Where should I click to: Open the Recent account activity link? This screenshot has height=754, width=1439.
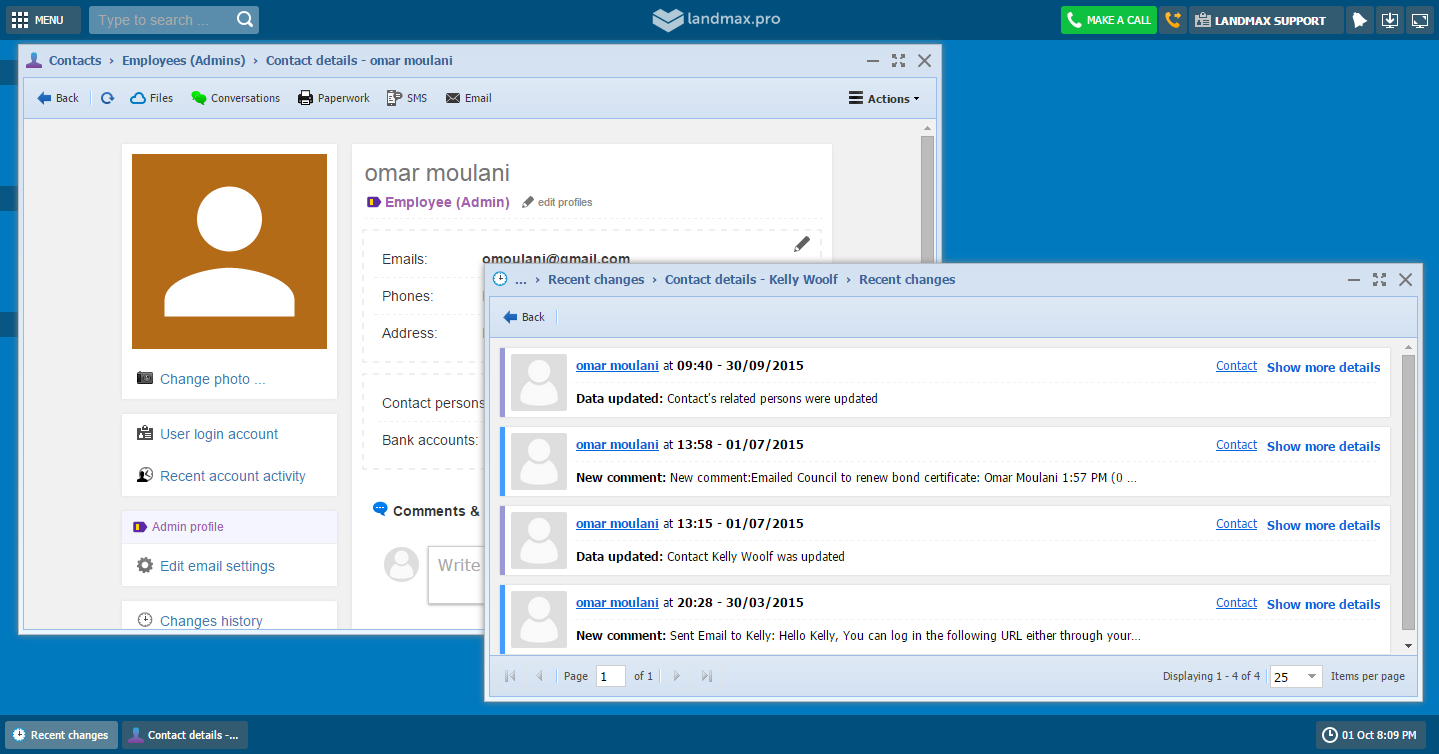(x=232, y=476)
